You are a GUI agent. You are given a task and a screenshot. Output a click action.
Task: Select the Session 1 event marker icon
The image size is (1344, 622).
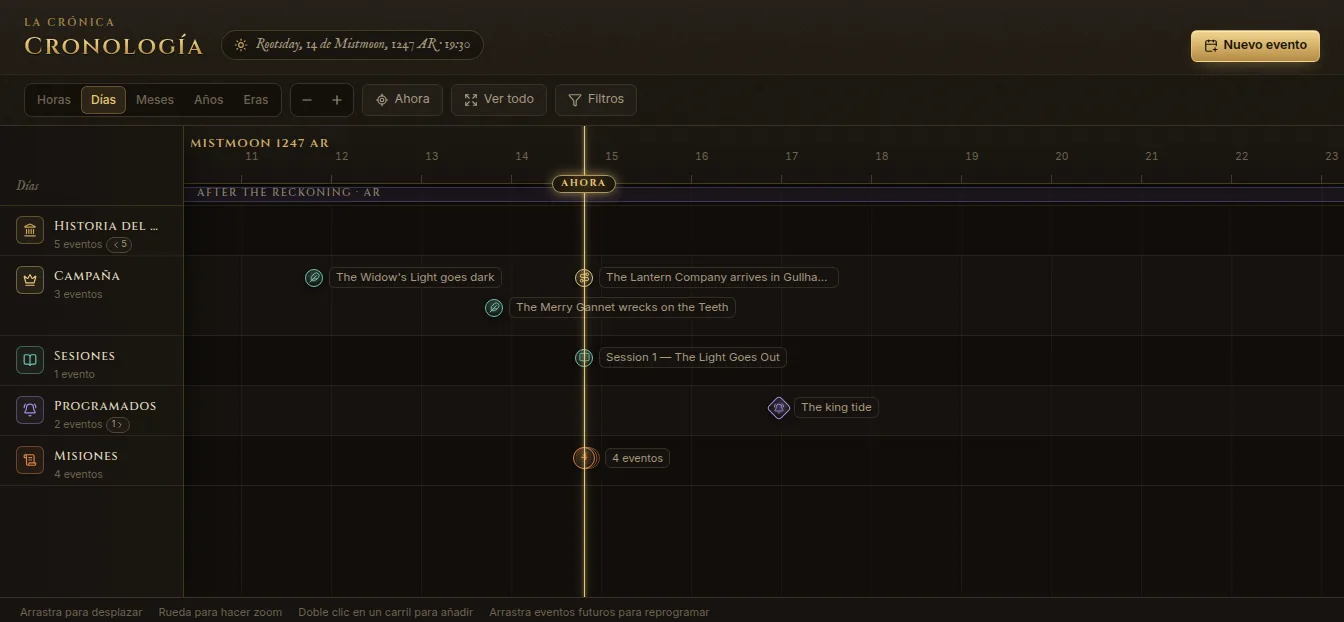tap(584, 358)
